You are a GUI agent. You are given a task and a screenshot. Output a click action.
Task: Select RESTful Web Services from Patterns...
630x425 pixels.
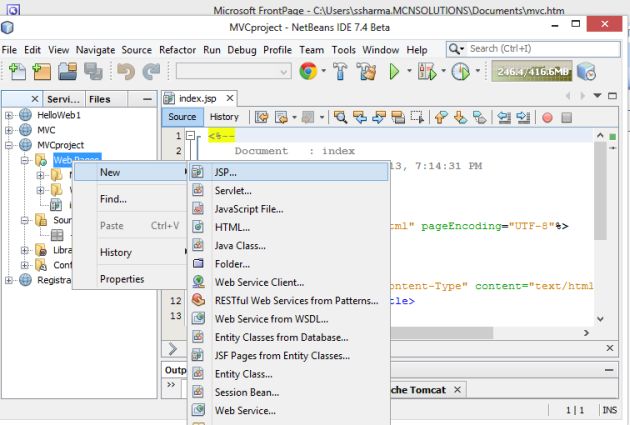click(x=289, y=300)
